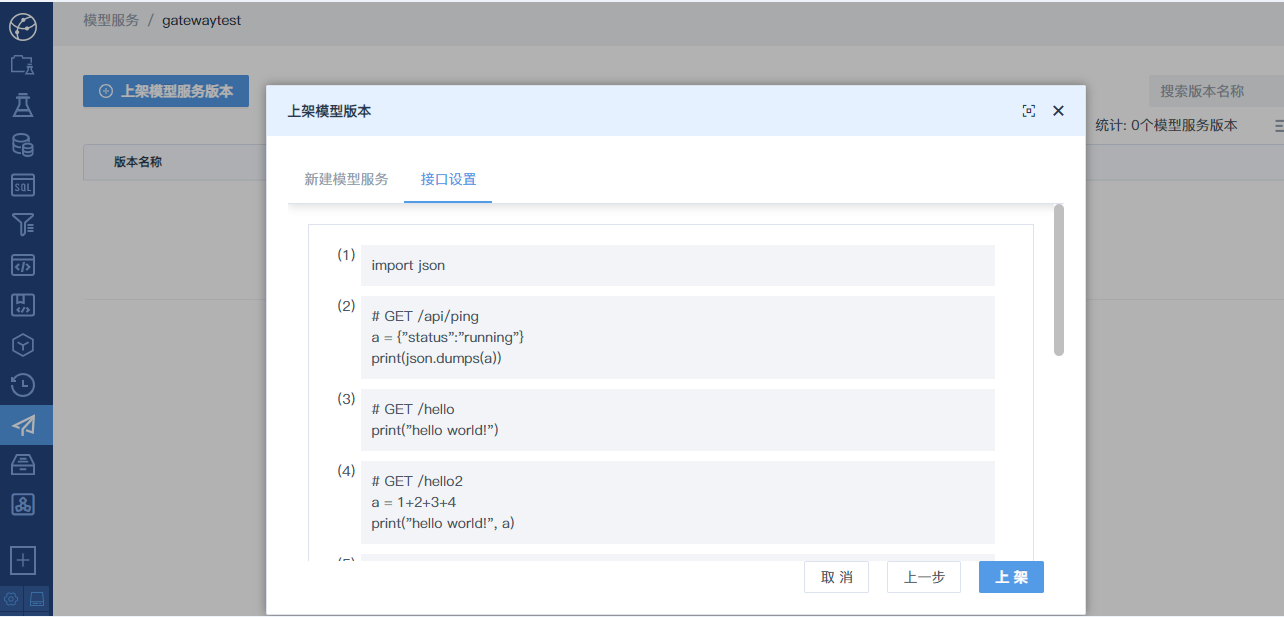Viewport: 1284px width, 617px height.
Task: Click the paper plane model service icon
Action: pos(22,425)
